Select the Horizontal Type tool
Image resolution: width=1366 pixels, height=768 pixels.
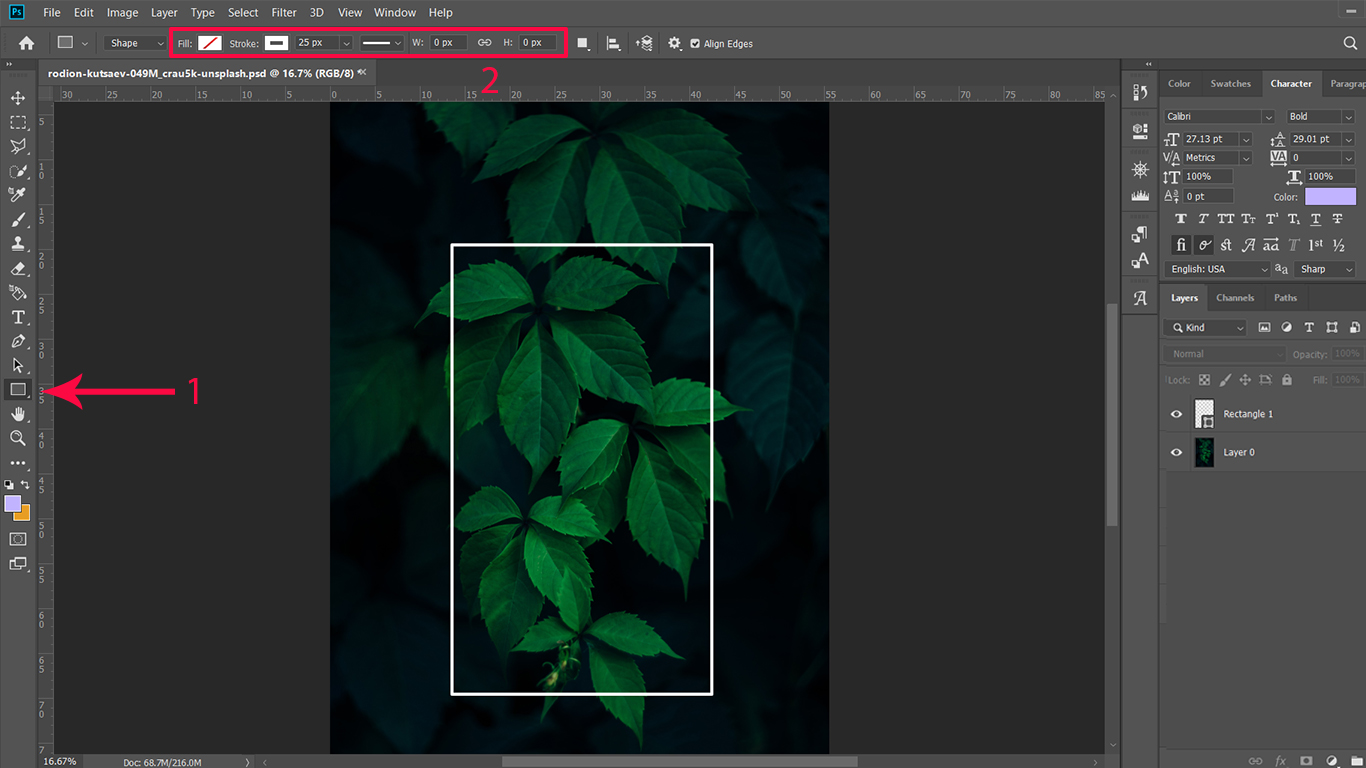coord(18,317)
